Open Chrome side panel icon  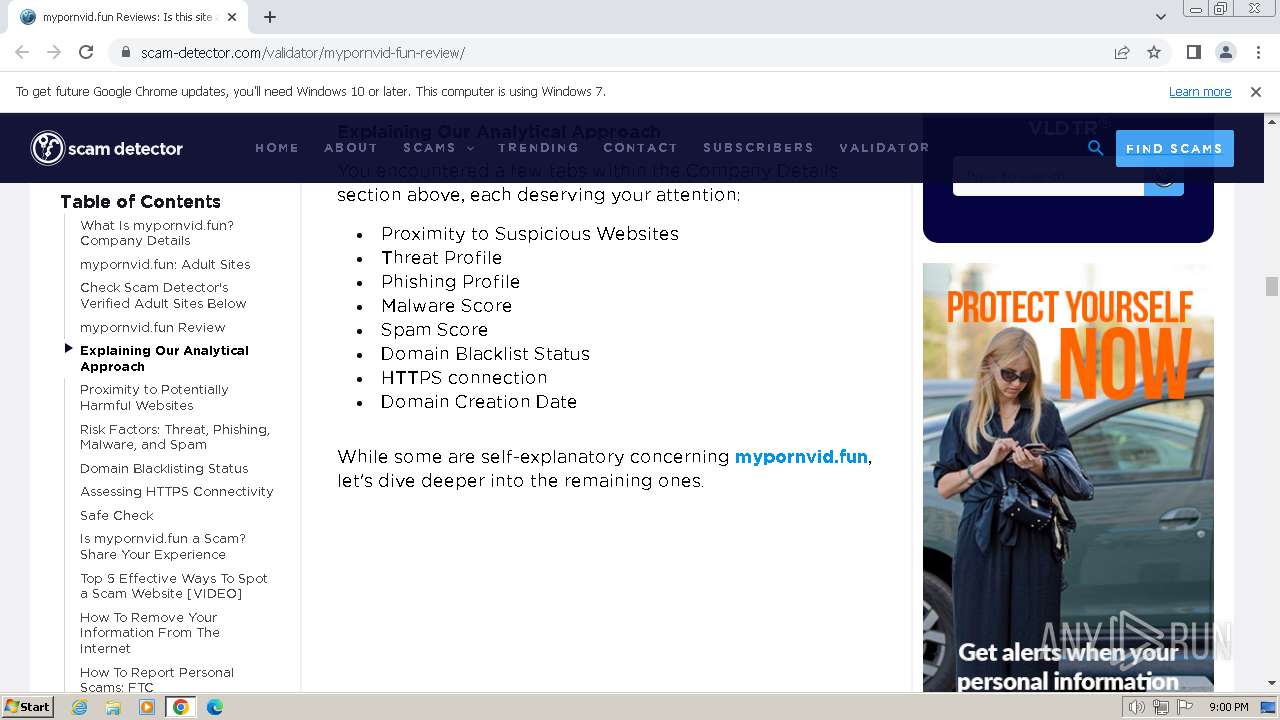(1194, 52)
